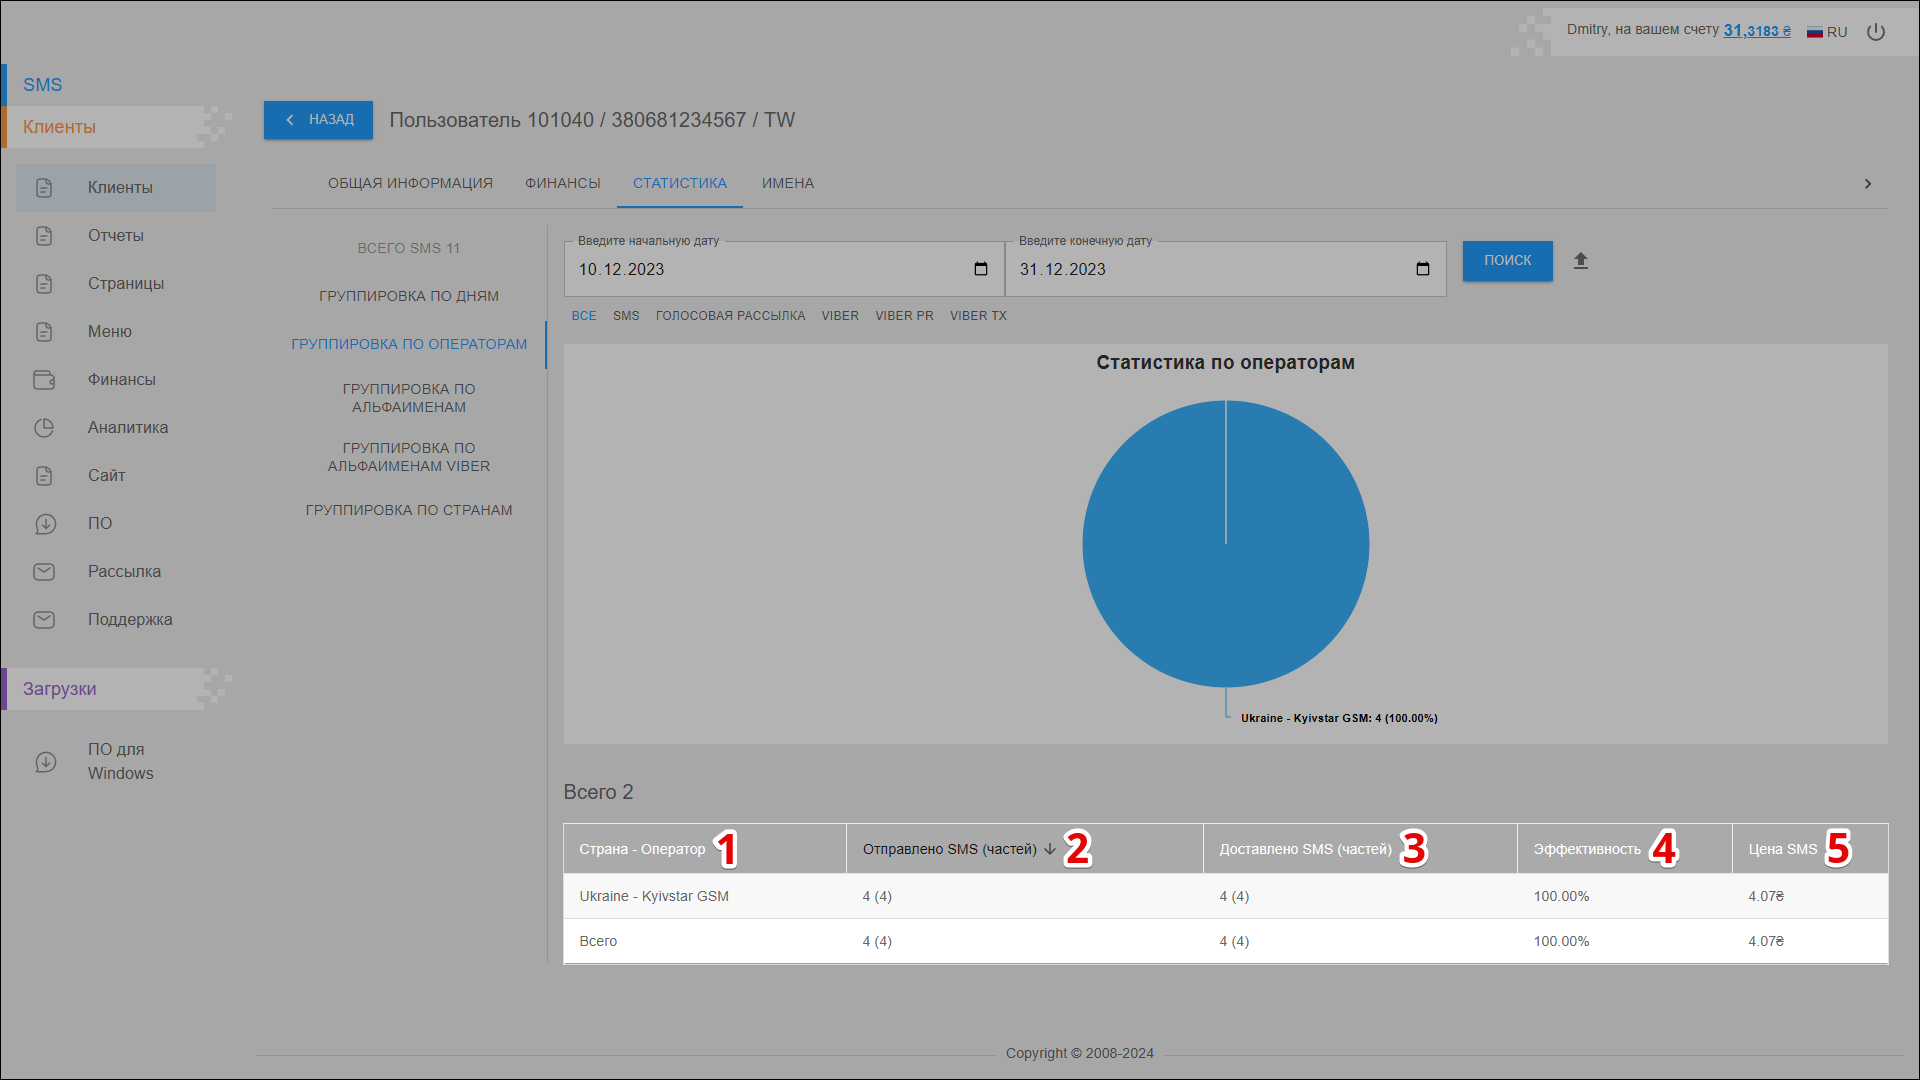Screen dimensions: 1920x1080
Task: Click the Финансы wallet icon in sidebar
Action: (x=44, y=380)
